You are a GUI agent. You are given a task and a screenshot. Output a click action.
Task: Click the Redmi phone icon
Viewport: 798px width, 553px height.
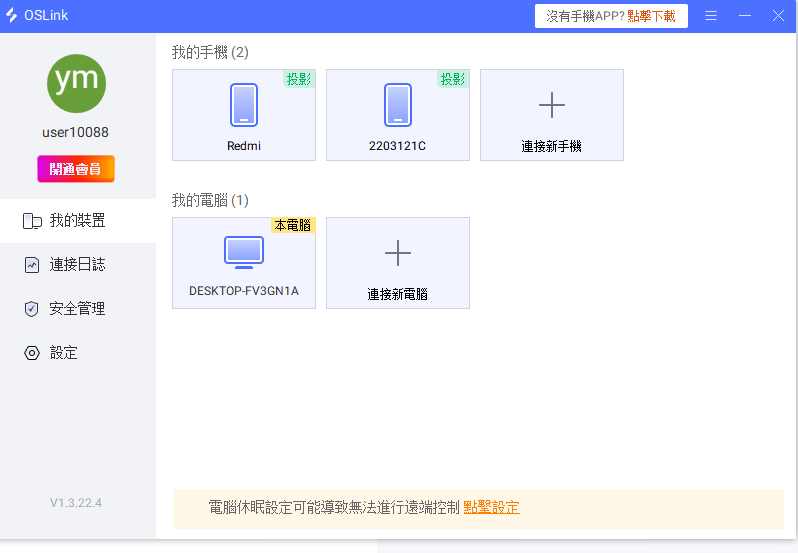pyautogui.click(x=244, y=105)
